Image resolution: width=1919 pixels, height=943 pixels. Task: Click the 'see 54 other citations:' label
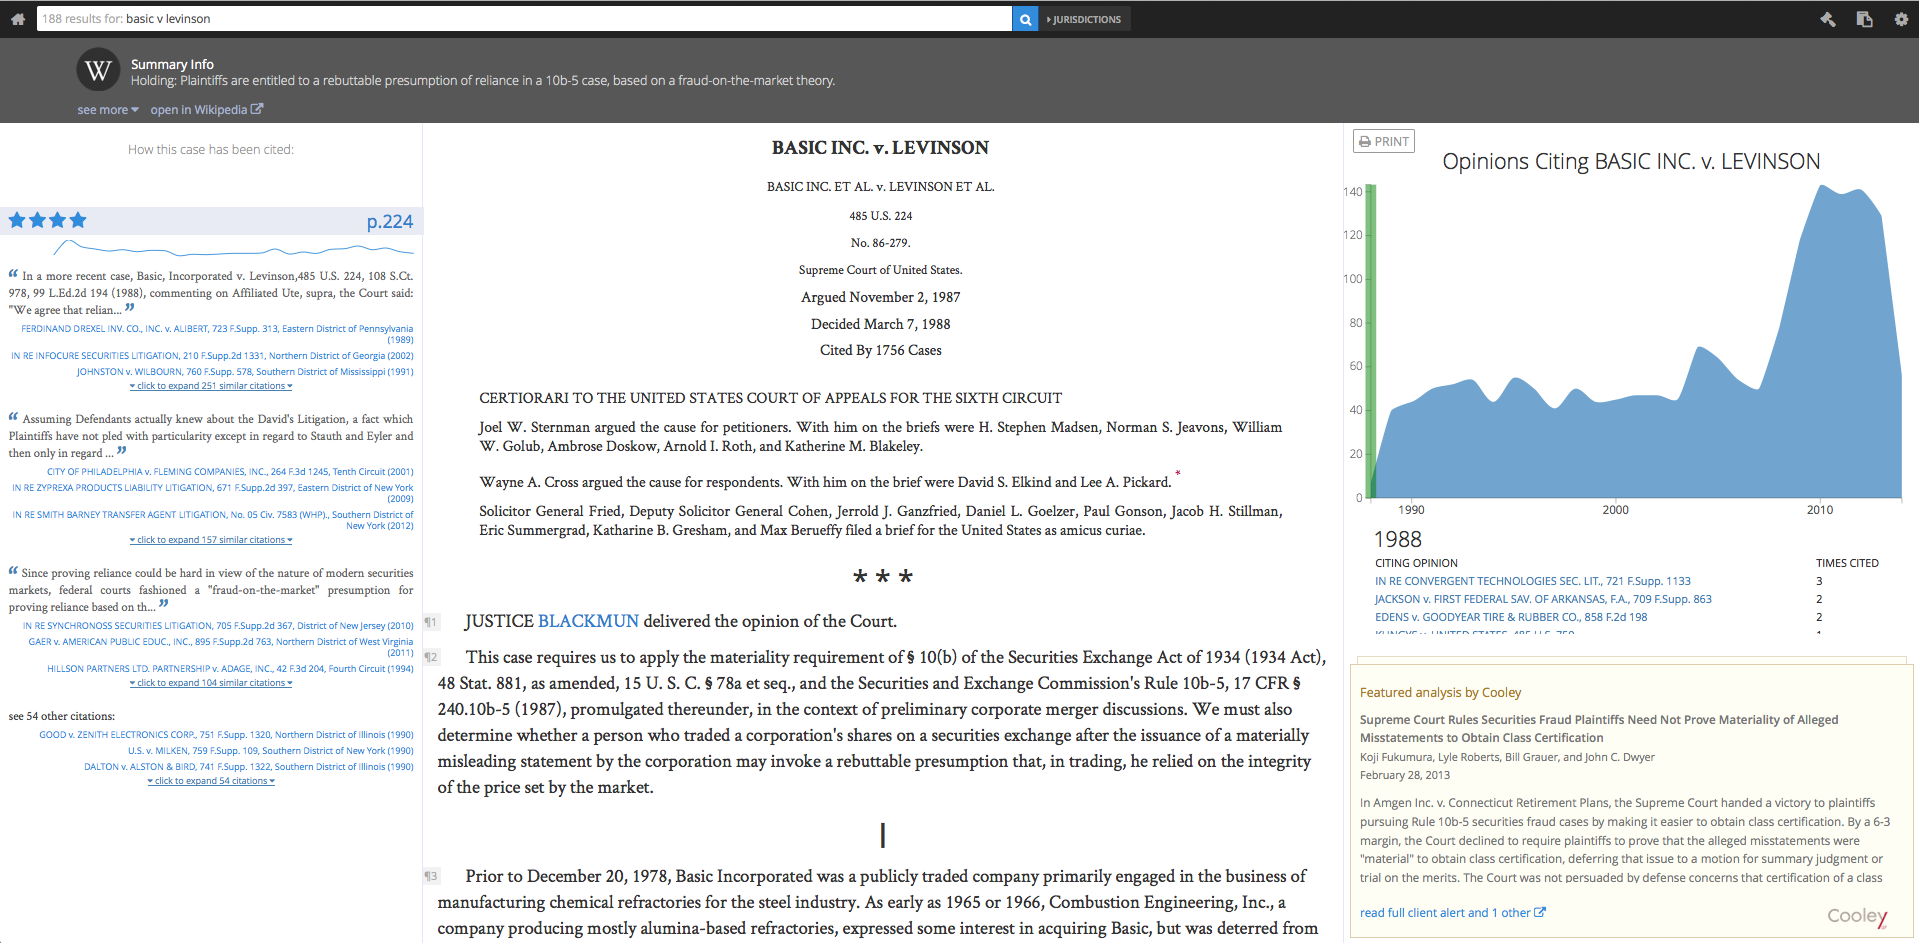pos(62,716)
